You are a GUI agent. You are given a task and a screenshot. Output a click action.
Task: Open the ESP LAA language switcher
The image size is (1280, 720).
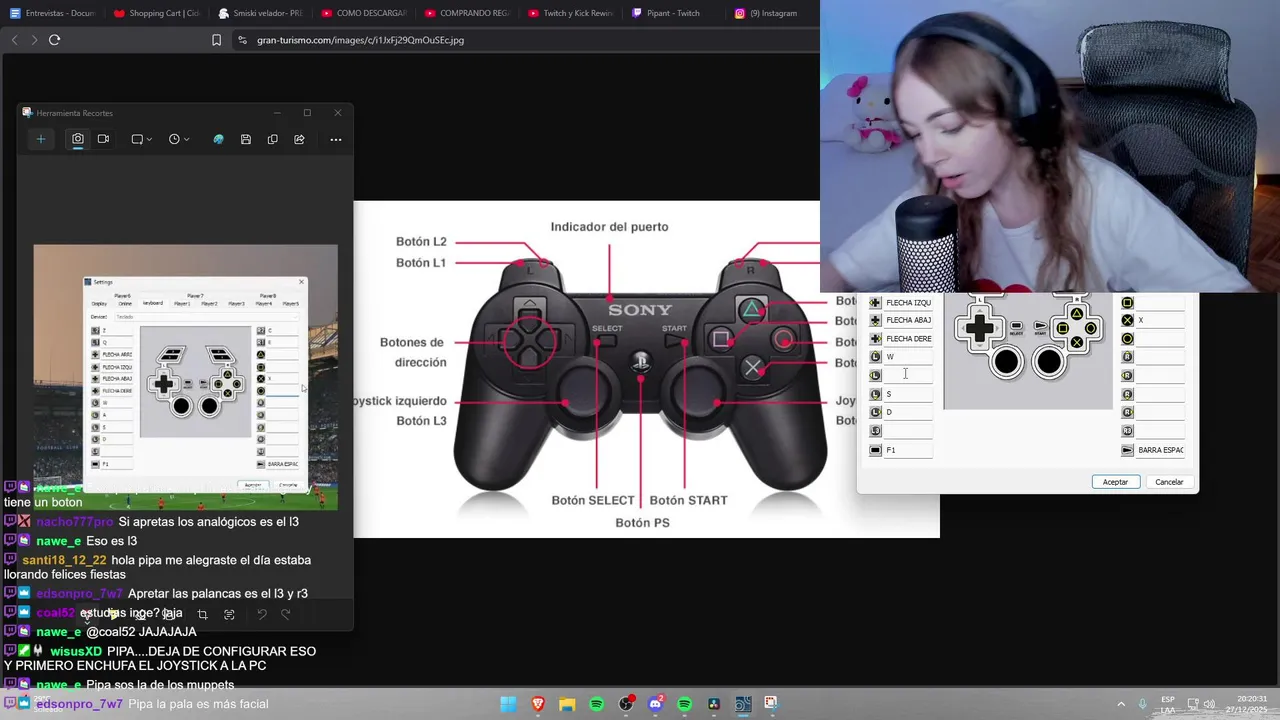(1168, 704)
